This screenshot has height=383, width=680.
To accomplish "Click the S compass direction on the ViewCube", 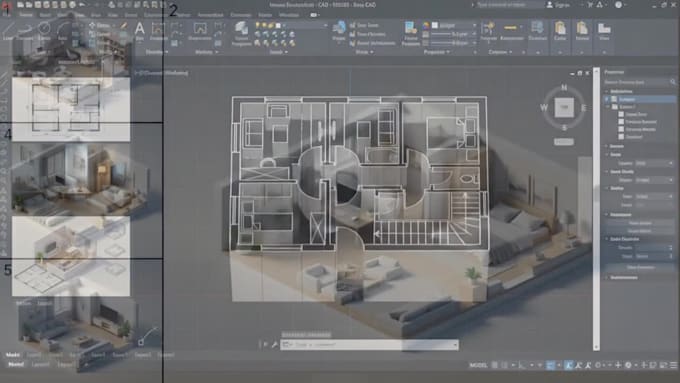I will pos(564,128).
